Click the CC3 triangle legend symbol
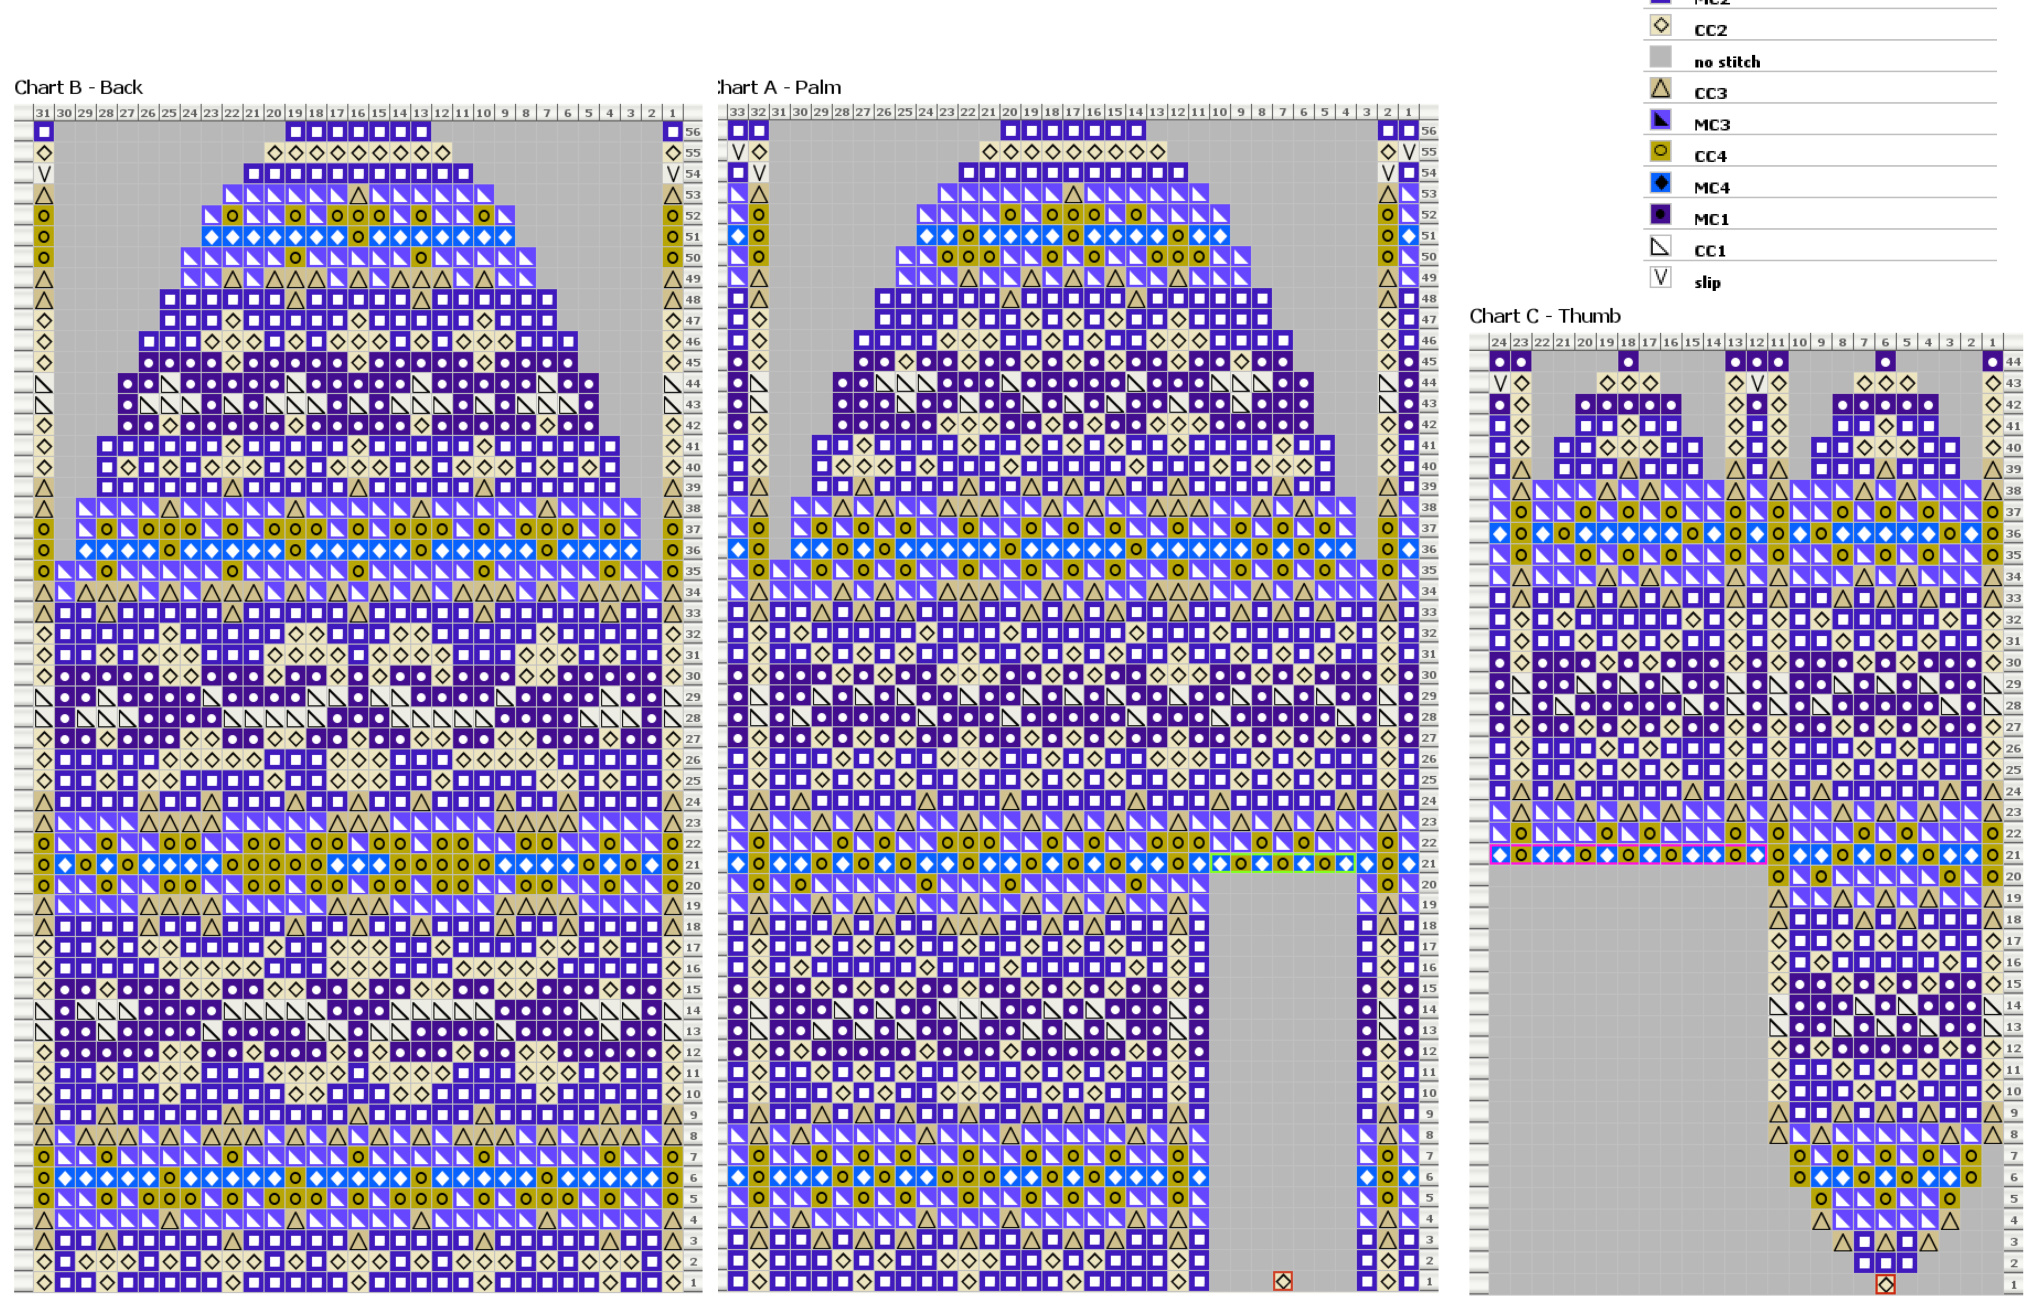 1660,89
